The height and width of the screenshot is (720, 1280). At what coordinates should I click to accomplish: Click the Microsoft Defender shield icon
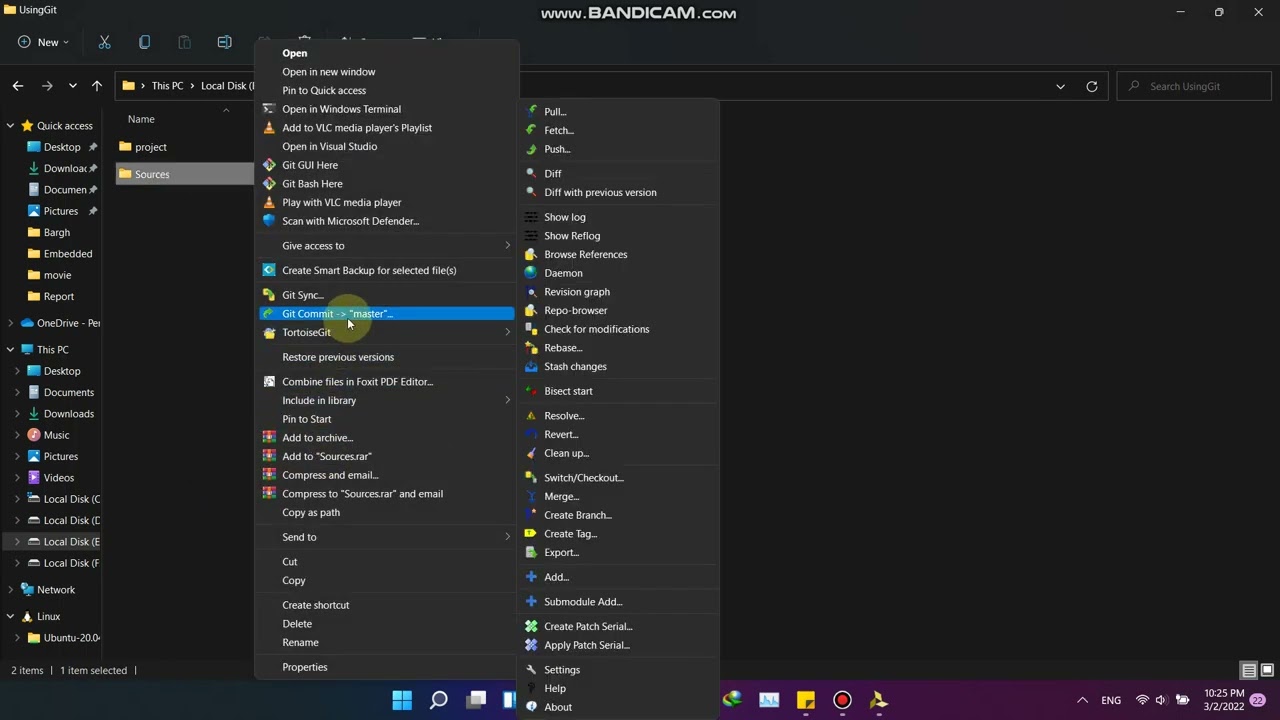[x=269, y=221]
